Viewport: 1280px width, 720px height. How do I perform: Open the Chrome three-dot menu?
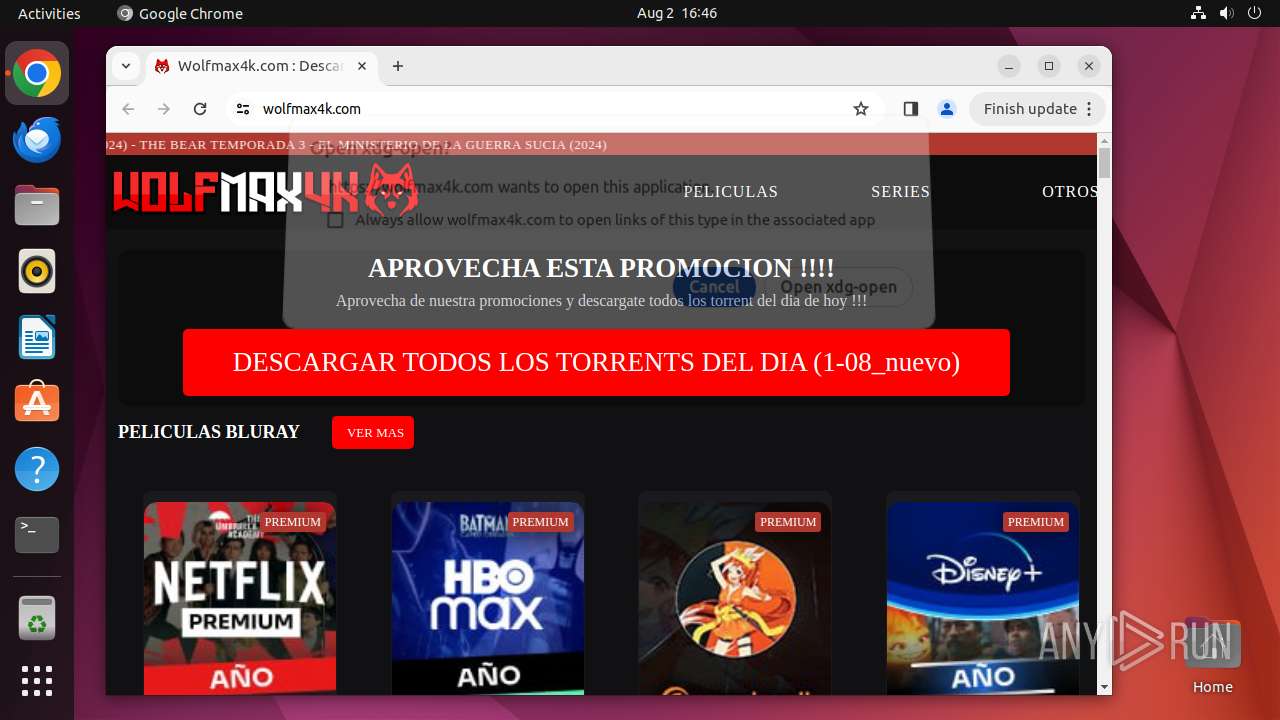click(1090, 109)
